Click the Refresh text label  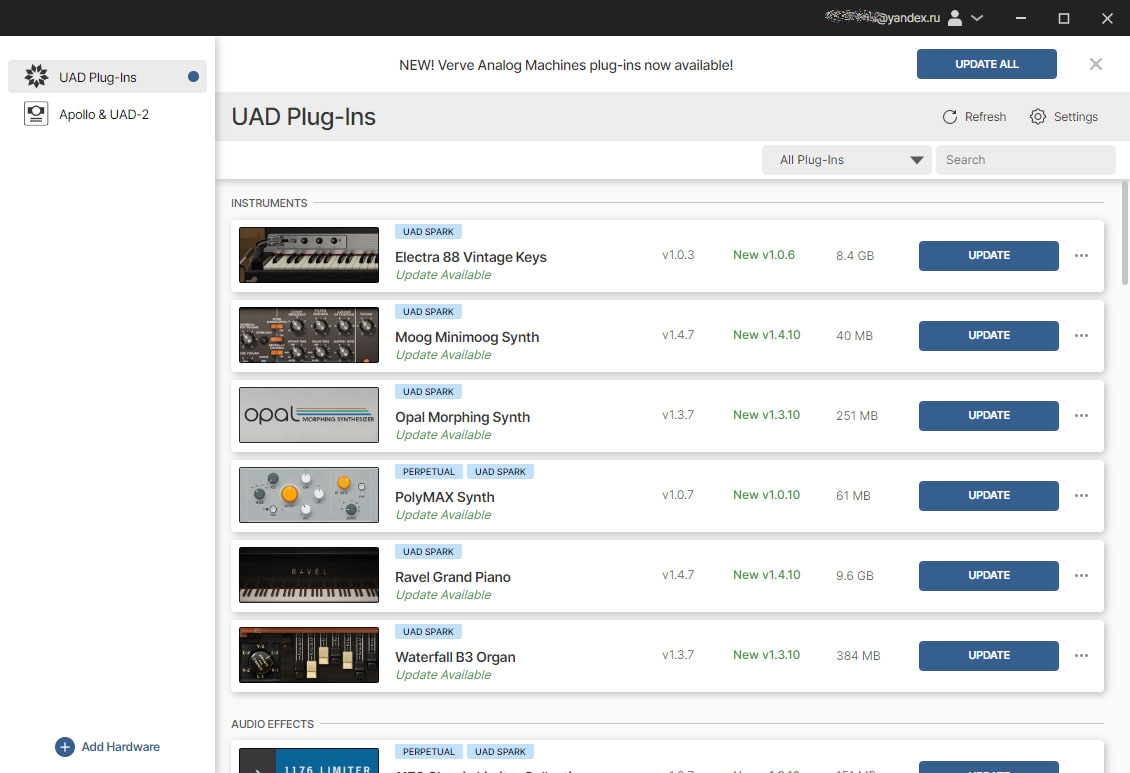(x=985, y=117)
